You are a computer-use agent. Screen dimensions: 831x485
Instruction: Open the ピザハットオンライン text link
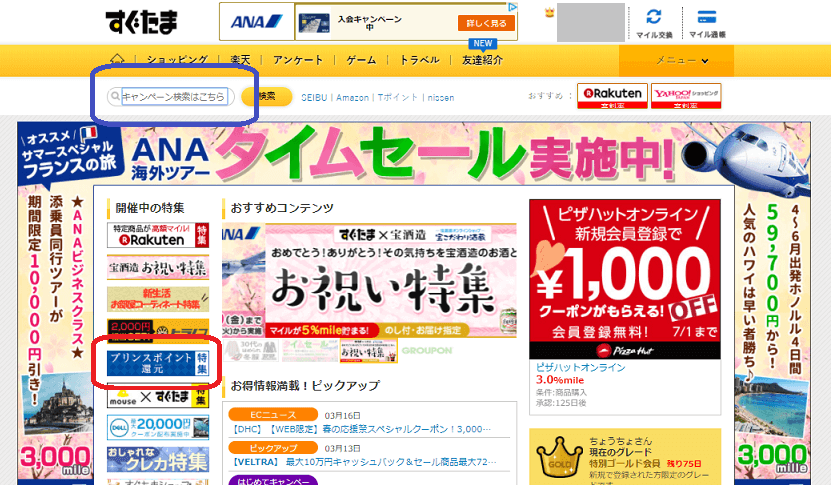click(x=580, y=367)
